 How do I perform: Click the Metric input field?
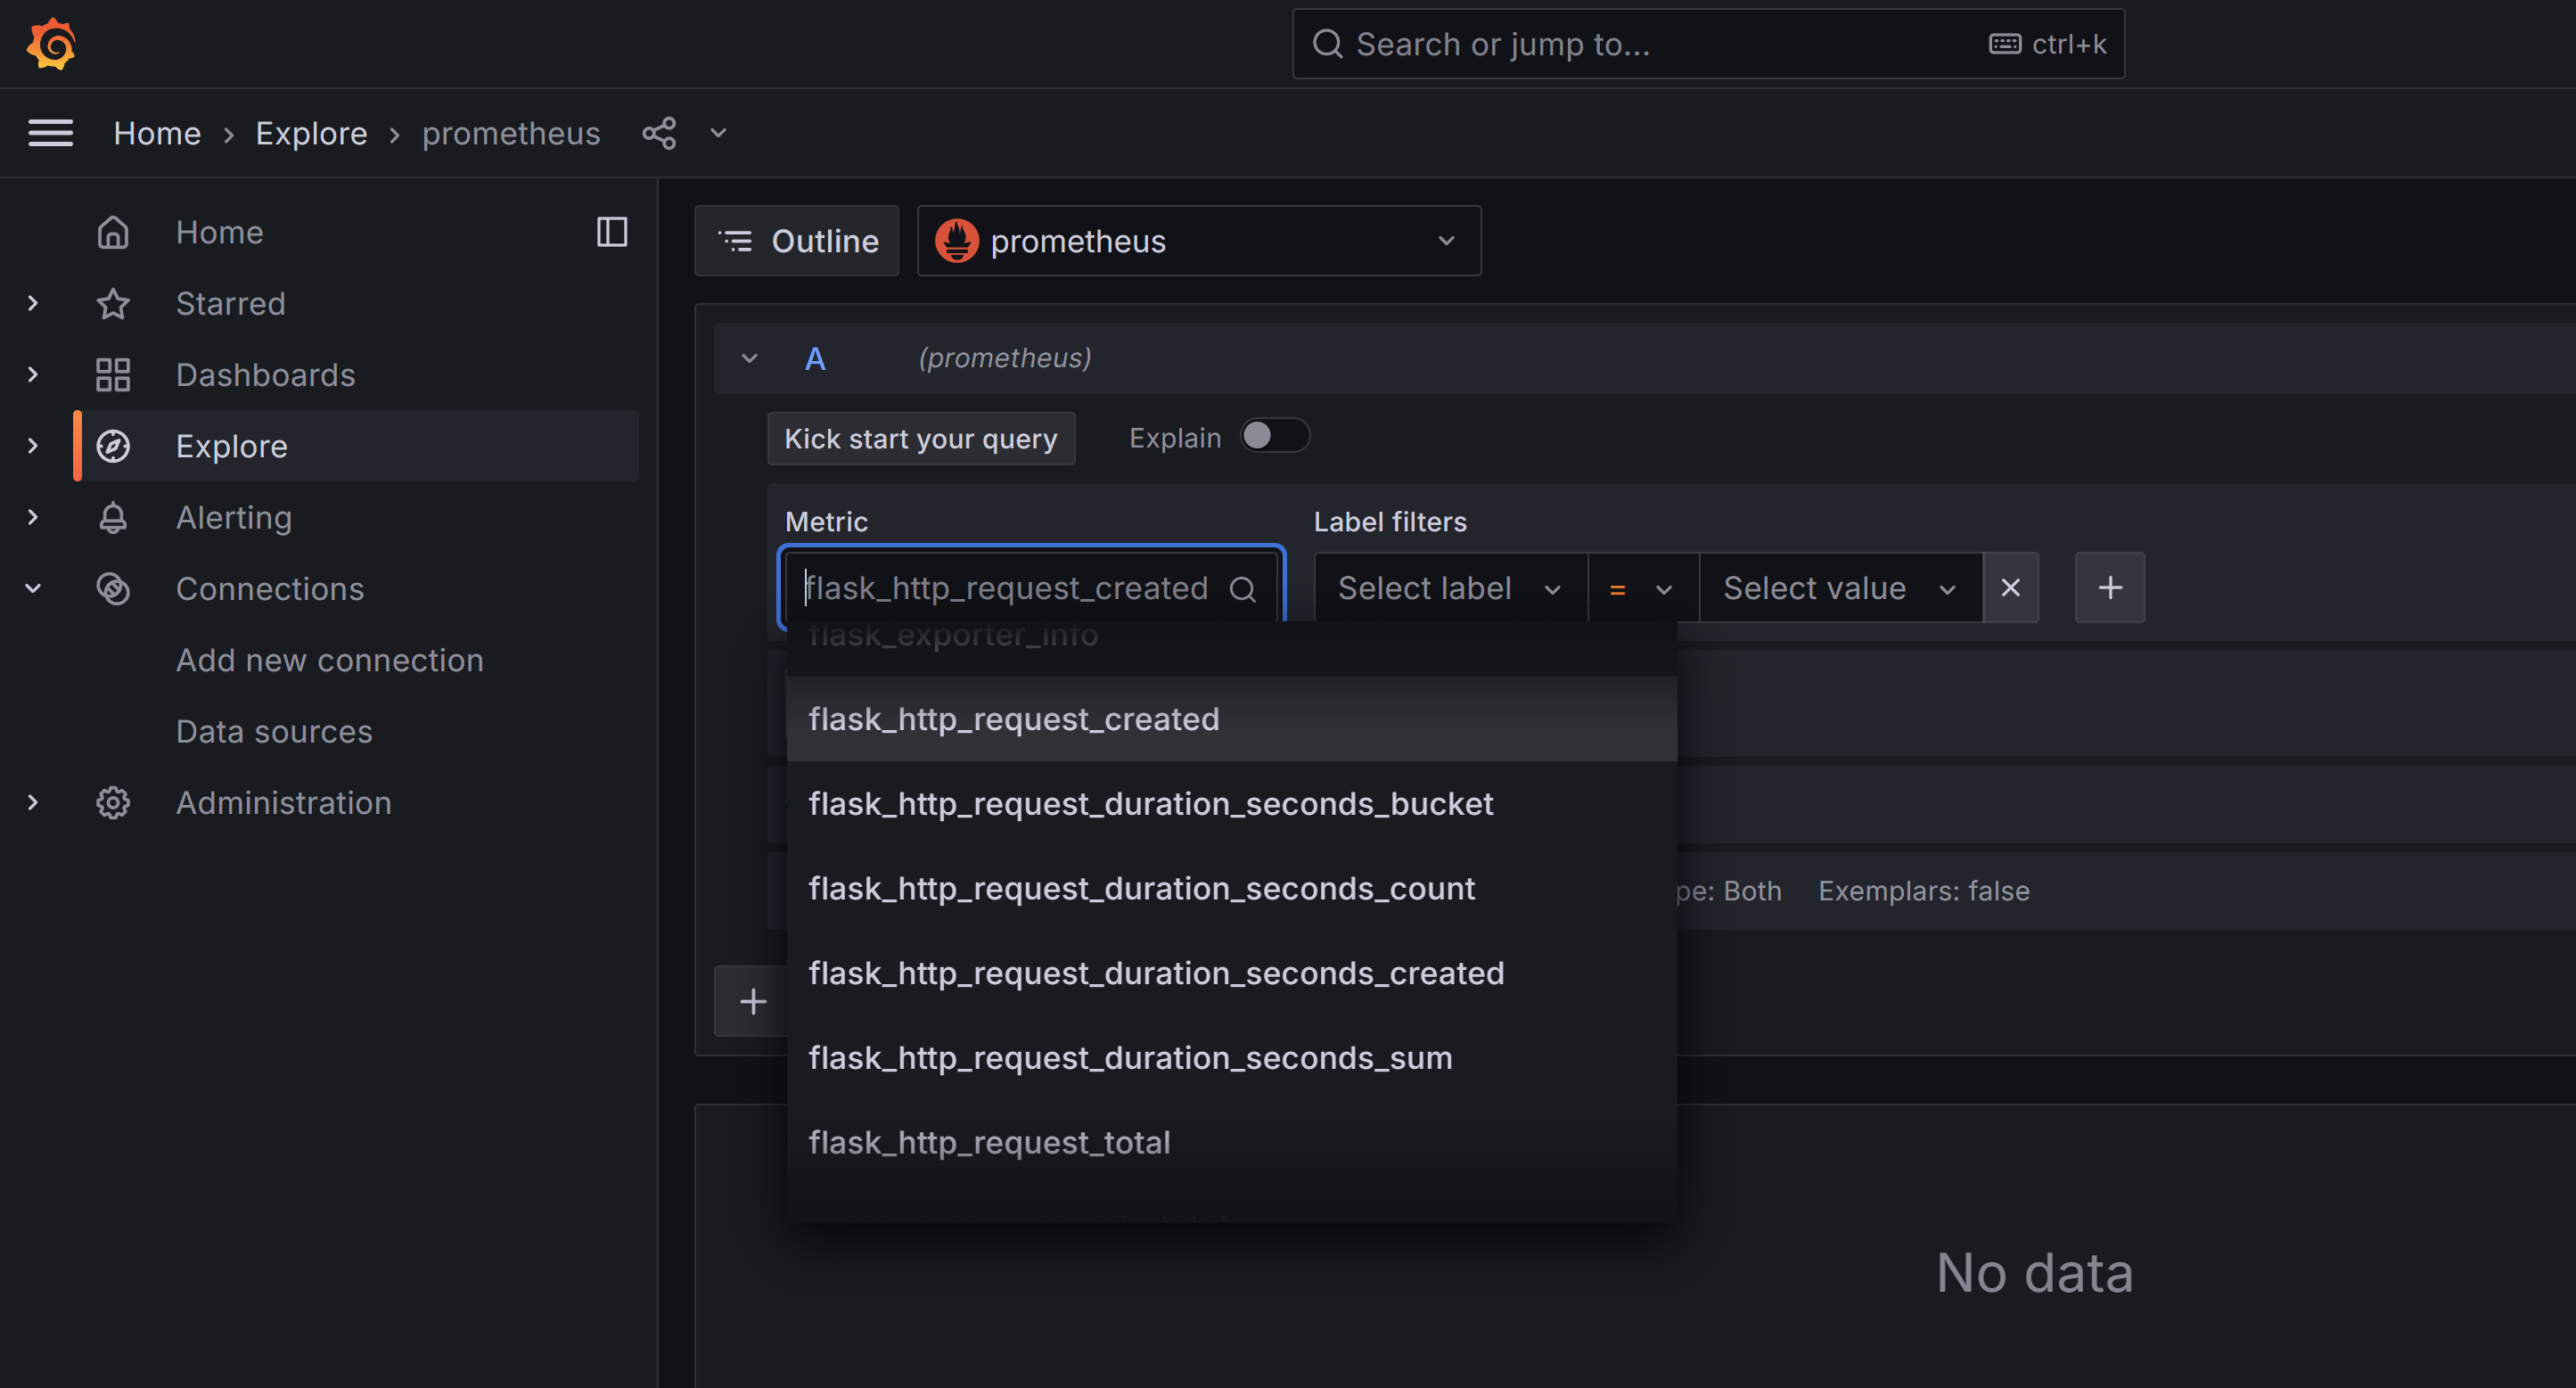pyautogui.click(x=1031, y=588)
